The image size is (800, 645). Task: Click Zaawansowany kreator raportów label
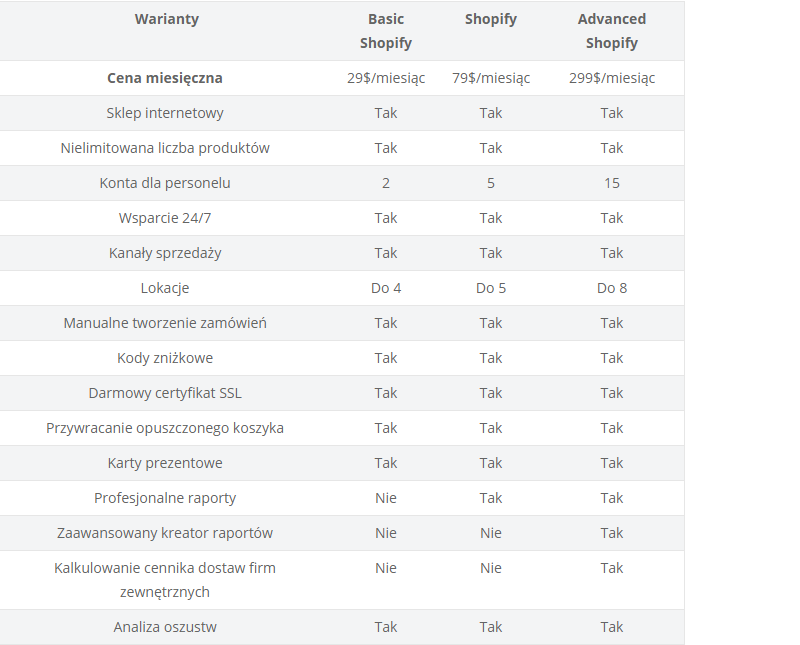tap(165, 533)
